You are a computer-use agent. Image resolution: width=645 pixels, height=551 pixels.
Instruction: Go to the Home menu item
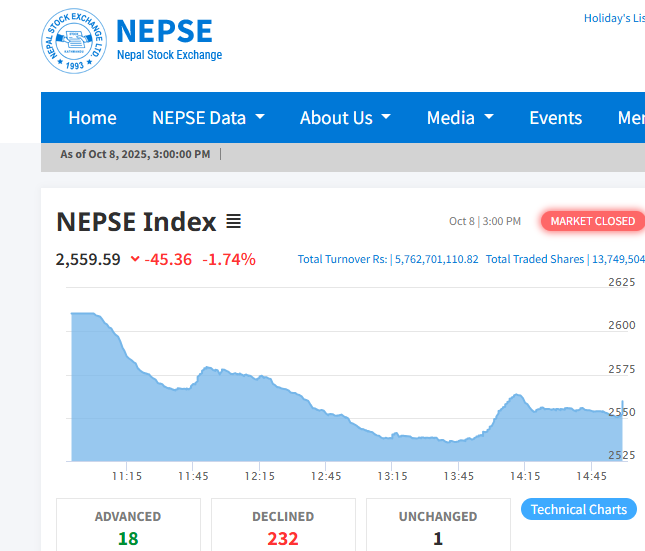pyautogui.click(x=92, y=118)
